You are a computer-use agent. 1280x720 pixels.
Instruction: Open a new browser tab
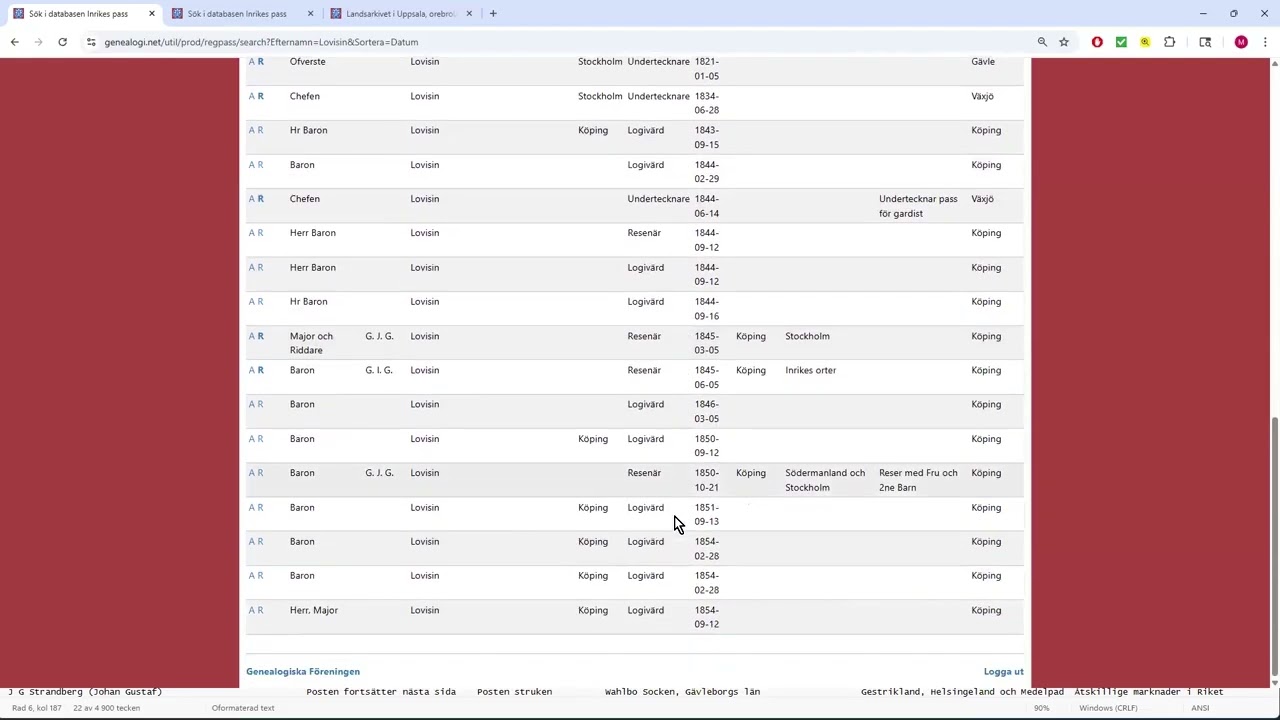[493, 14]
